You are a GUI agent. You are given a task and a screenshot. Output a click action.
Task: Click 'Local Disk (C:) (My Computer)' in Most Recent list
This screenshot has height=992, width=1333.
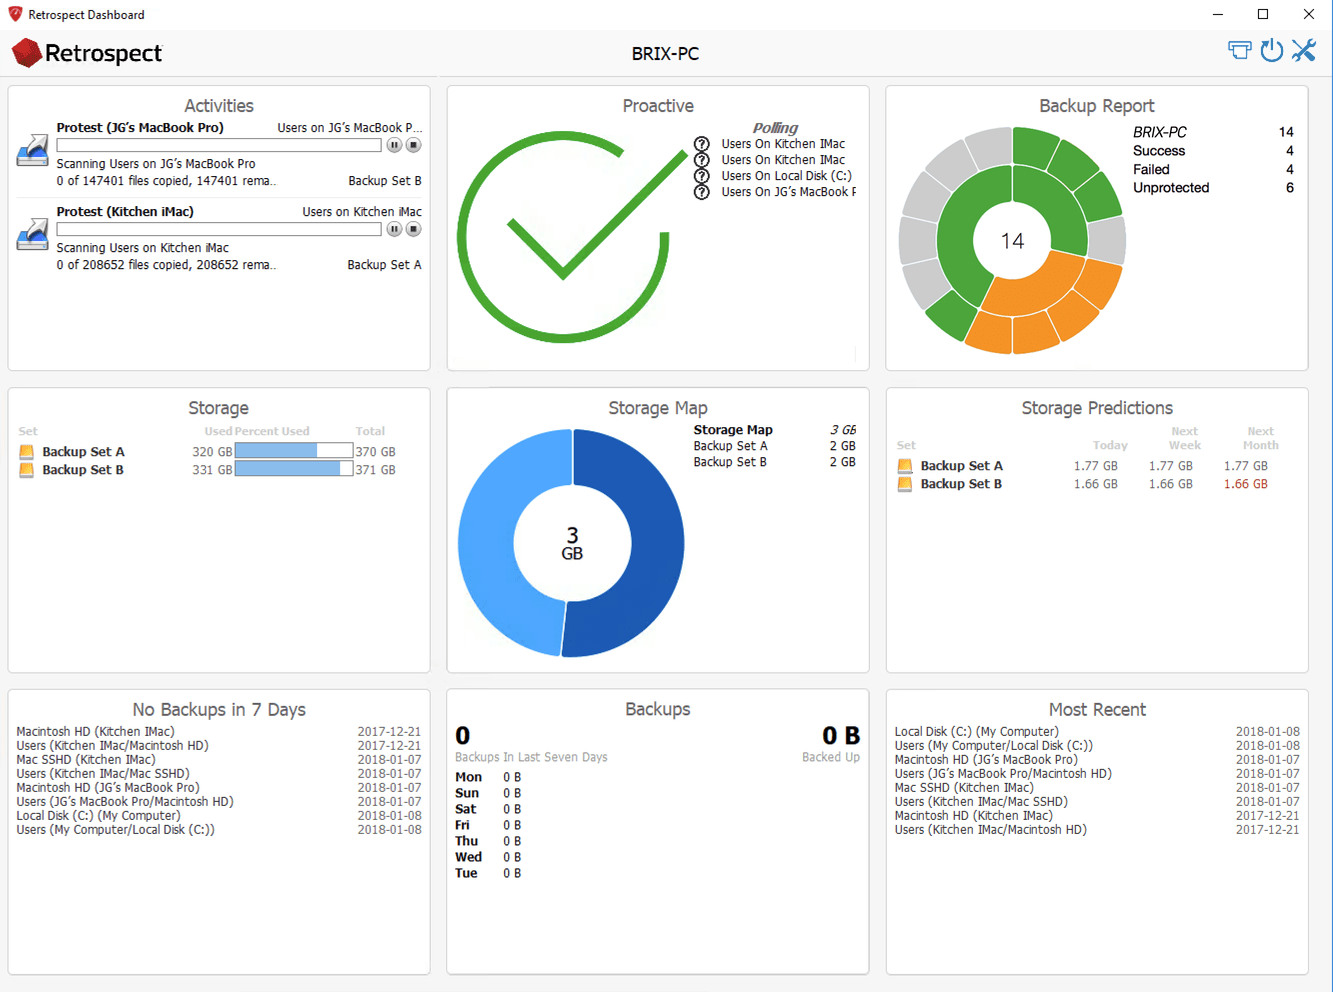tap(977, 732)
